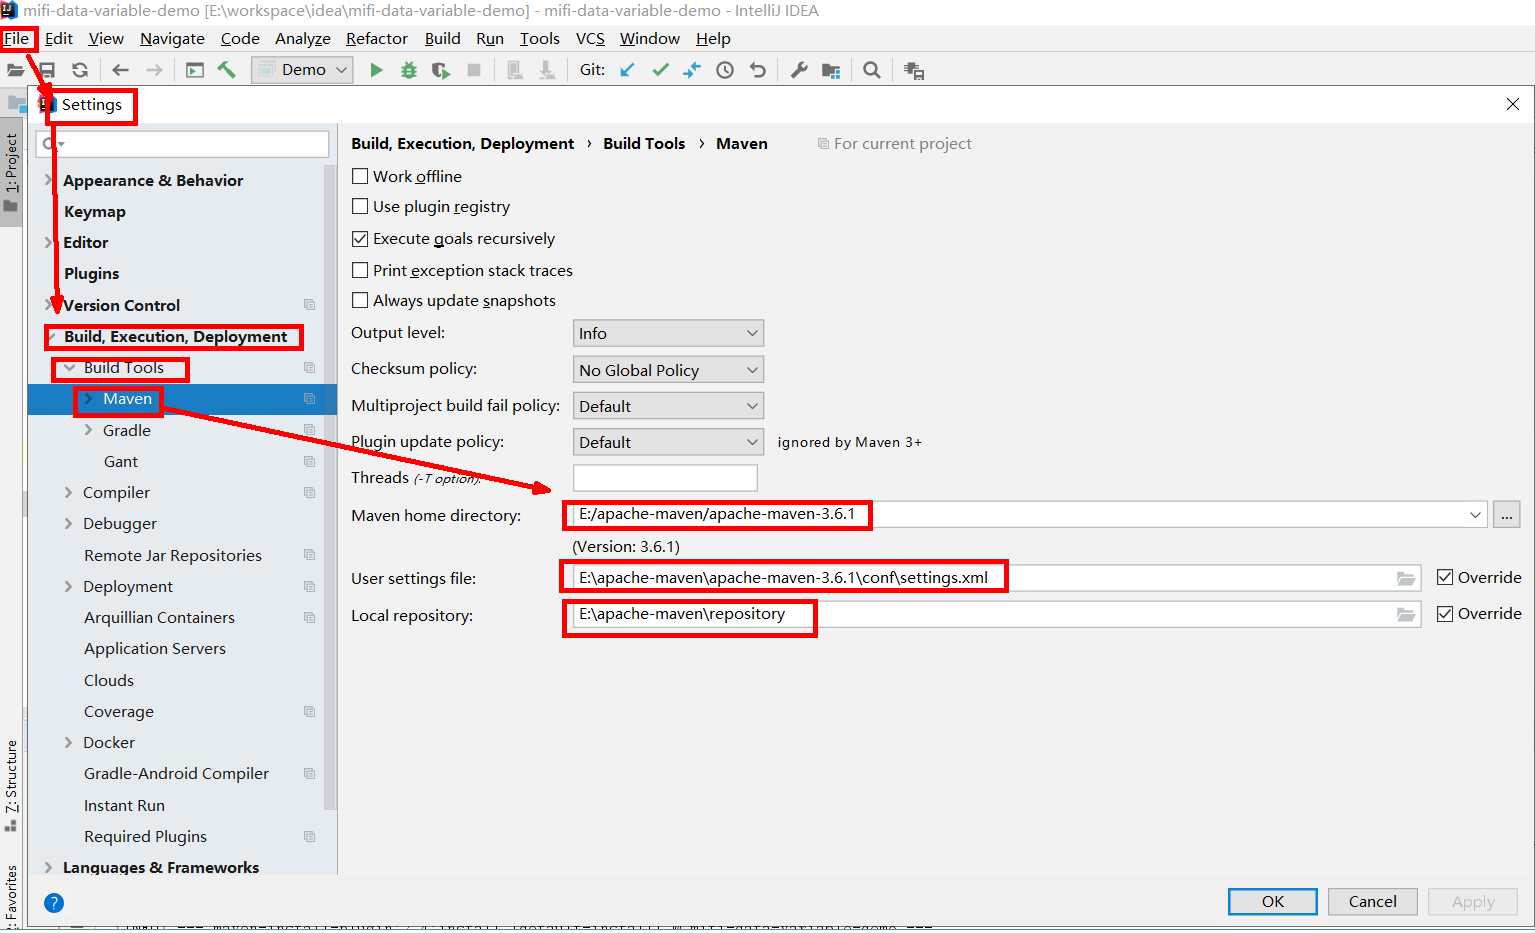Click the Git Commit checkmark icon
Image resolution: width=1535 pixels, height=933 pixels.
[x=660, y=70]
